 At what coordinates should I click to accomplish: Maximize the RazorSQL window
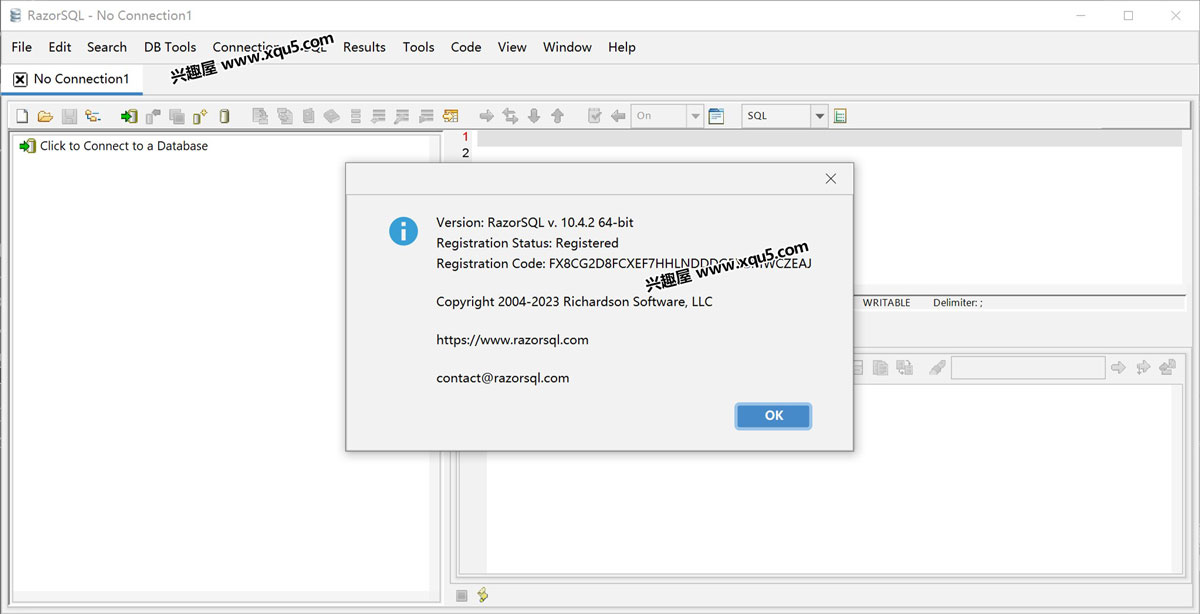(x=1128, y=16)
